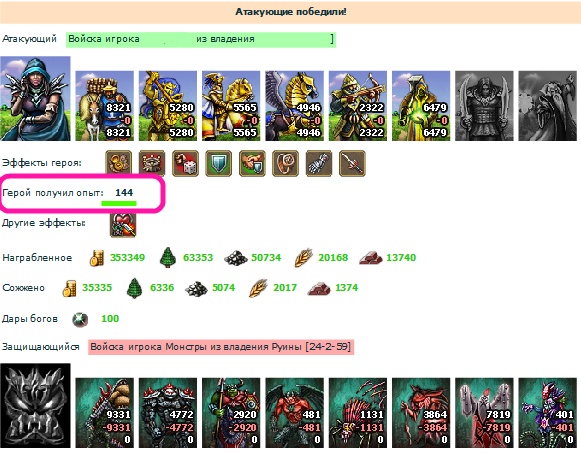
Task: Click the defender unit showing 9331 losses
Action: pyautogui.click(x=104, y=413)
